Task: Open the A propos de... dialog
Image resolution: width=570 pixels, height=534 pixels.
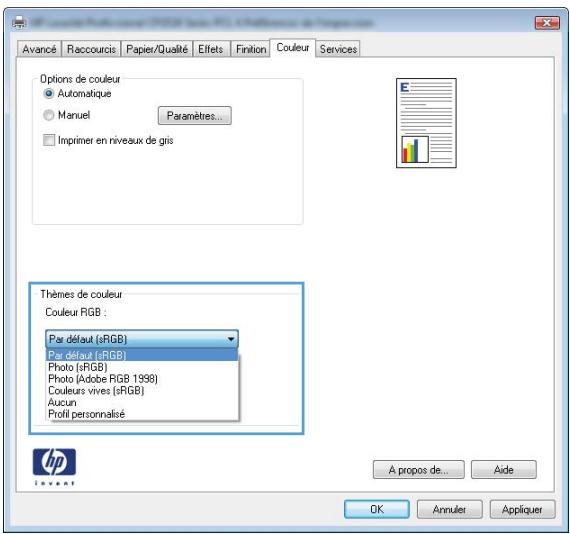Action: [418, 470]
